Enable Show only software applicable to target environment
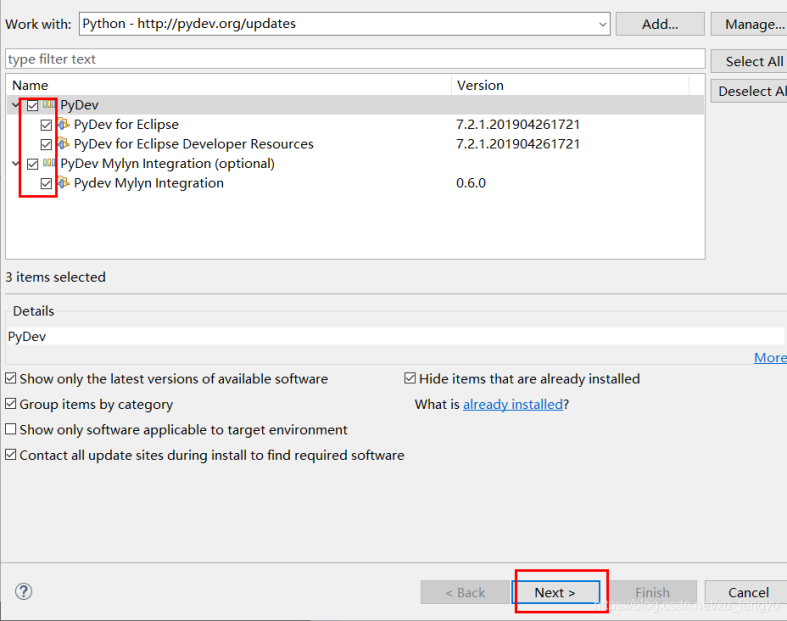 pos(11,429)
